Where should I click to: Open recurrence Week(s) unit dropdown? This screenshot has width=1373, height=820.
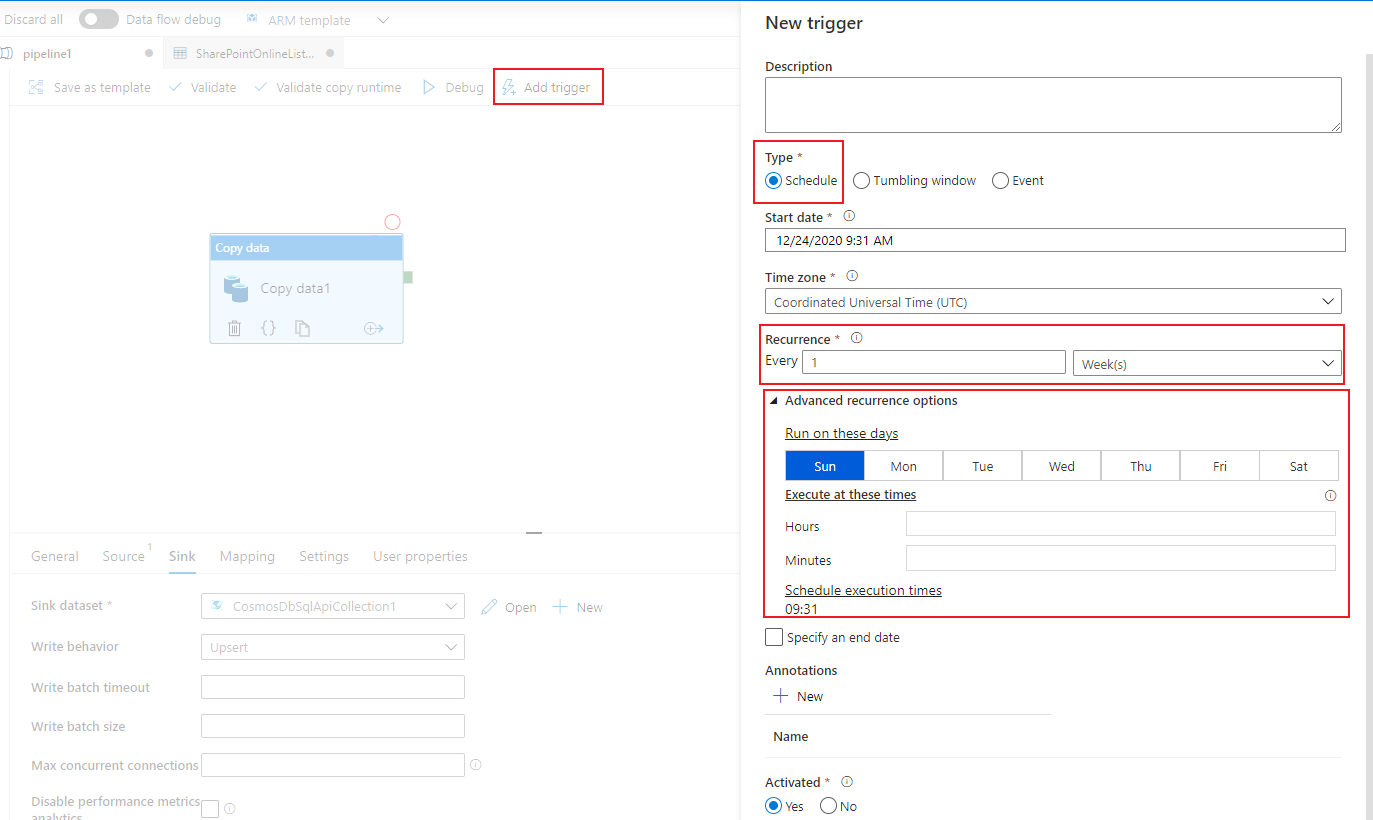pos(1207,364)
